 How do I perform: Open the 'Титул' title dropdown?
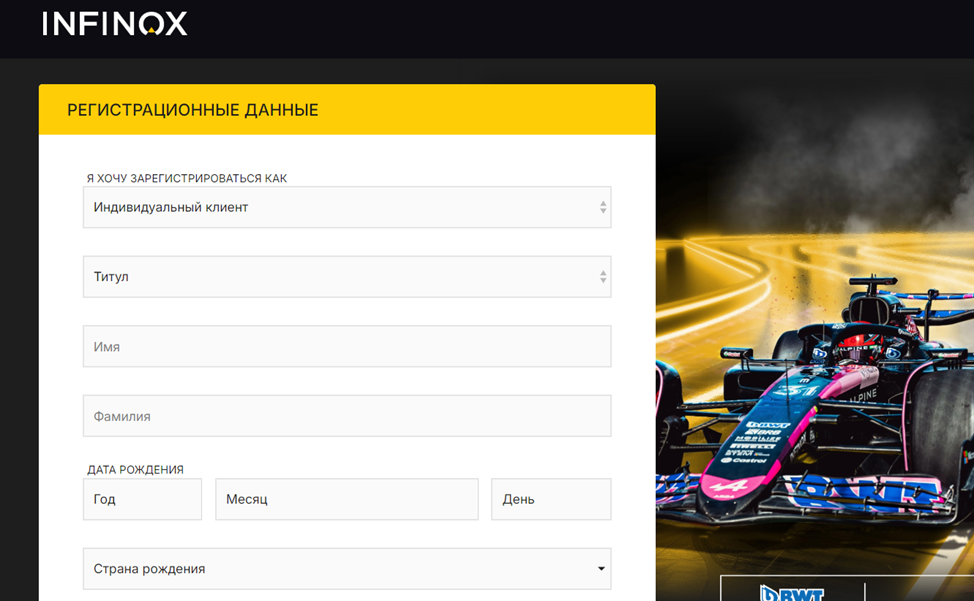click(x=347, y=277)
